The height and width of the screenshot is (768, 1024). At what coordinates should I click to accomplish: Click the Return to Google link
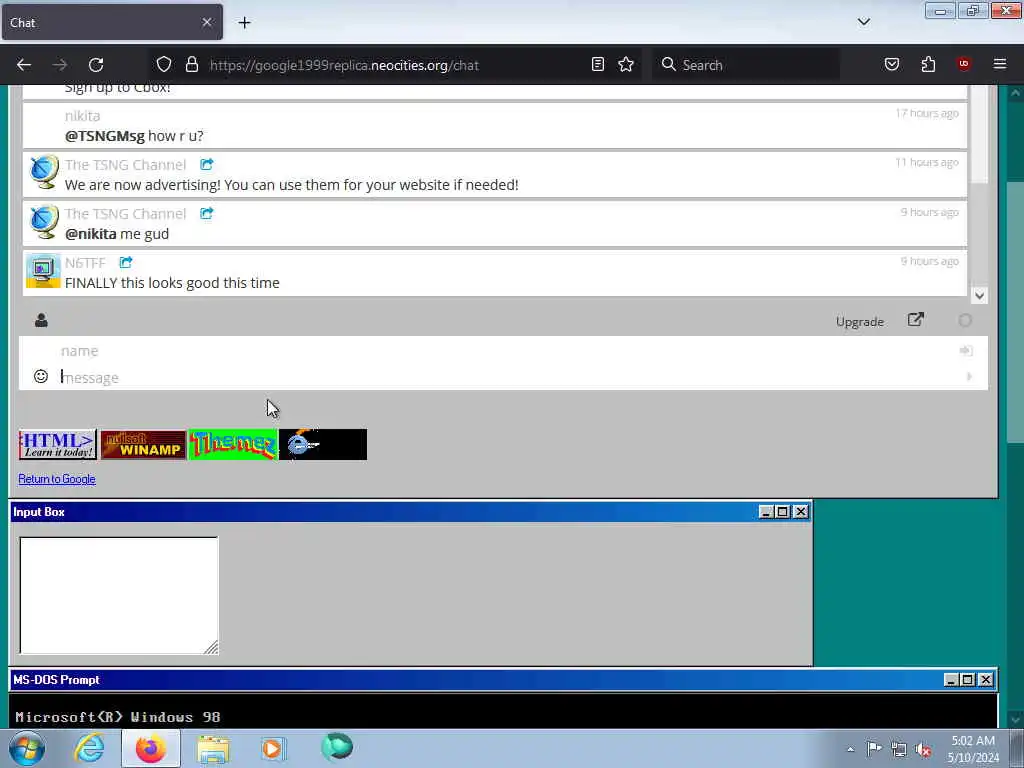(x=57, y=479)
